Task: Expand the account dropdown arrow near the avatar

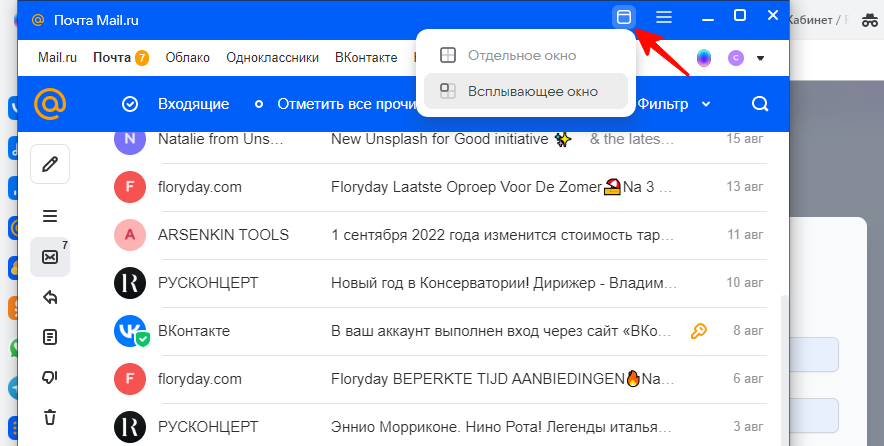Action: coord(760,58)
